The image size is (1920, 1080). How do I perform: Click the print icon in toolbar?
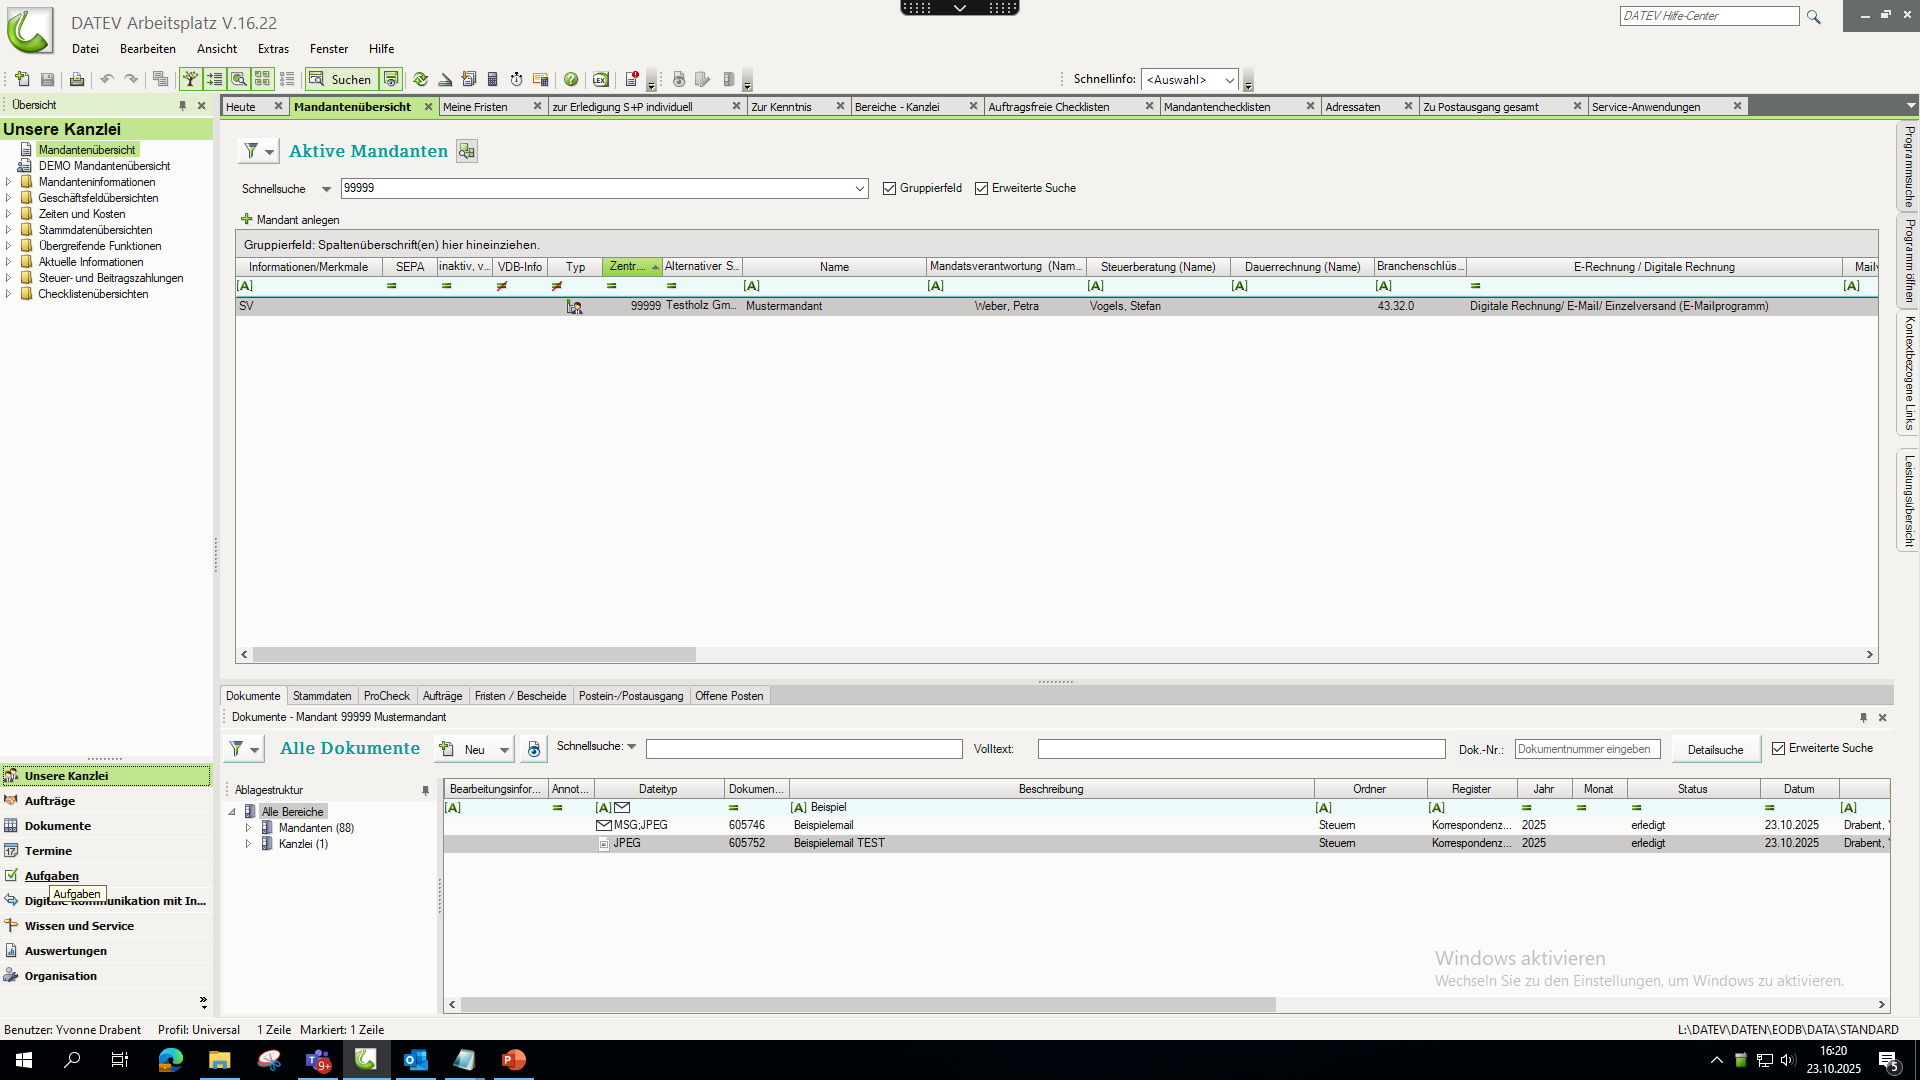coord(77,79)
